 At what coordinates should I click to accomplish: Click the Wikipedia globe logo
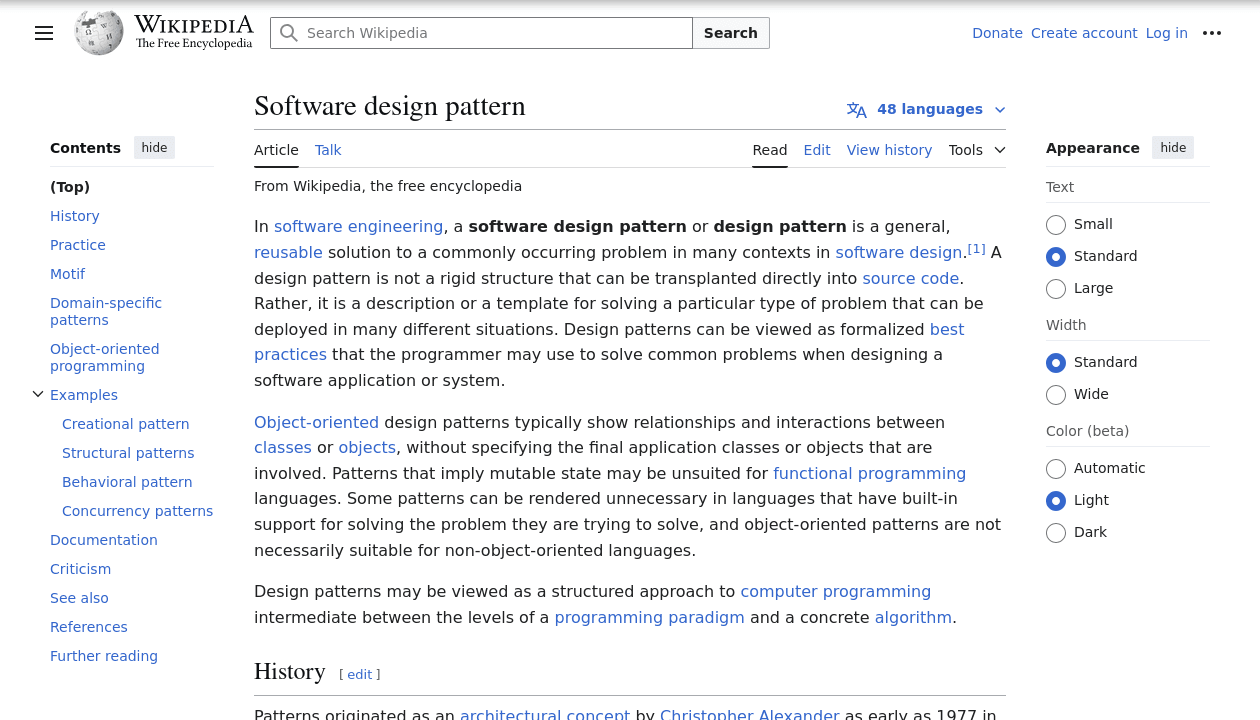pyautogui.click(x=98, y=32)
